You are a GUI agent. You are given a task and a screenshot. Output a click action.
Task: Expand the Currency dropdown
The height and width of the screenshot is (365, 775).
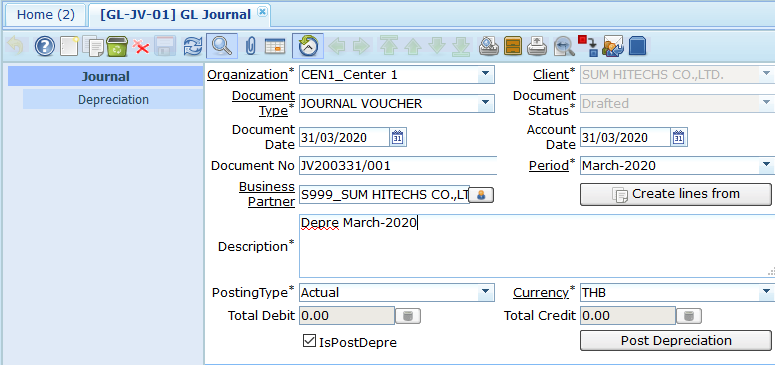pos(767,292)
